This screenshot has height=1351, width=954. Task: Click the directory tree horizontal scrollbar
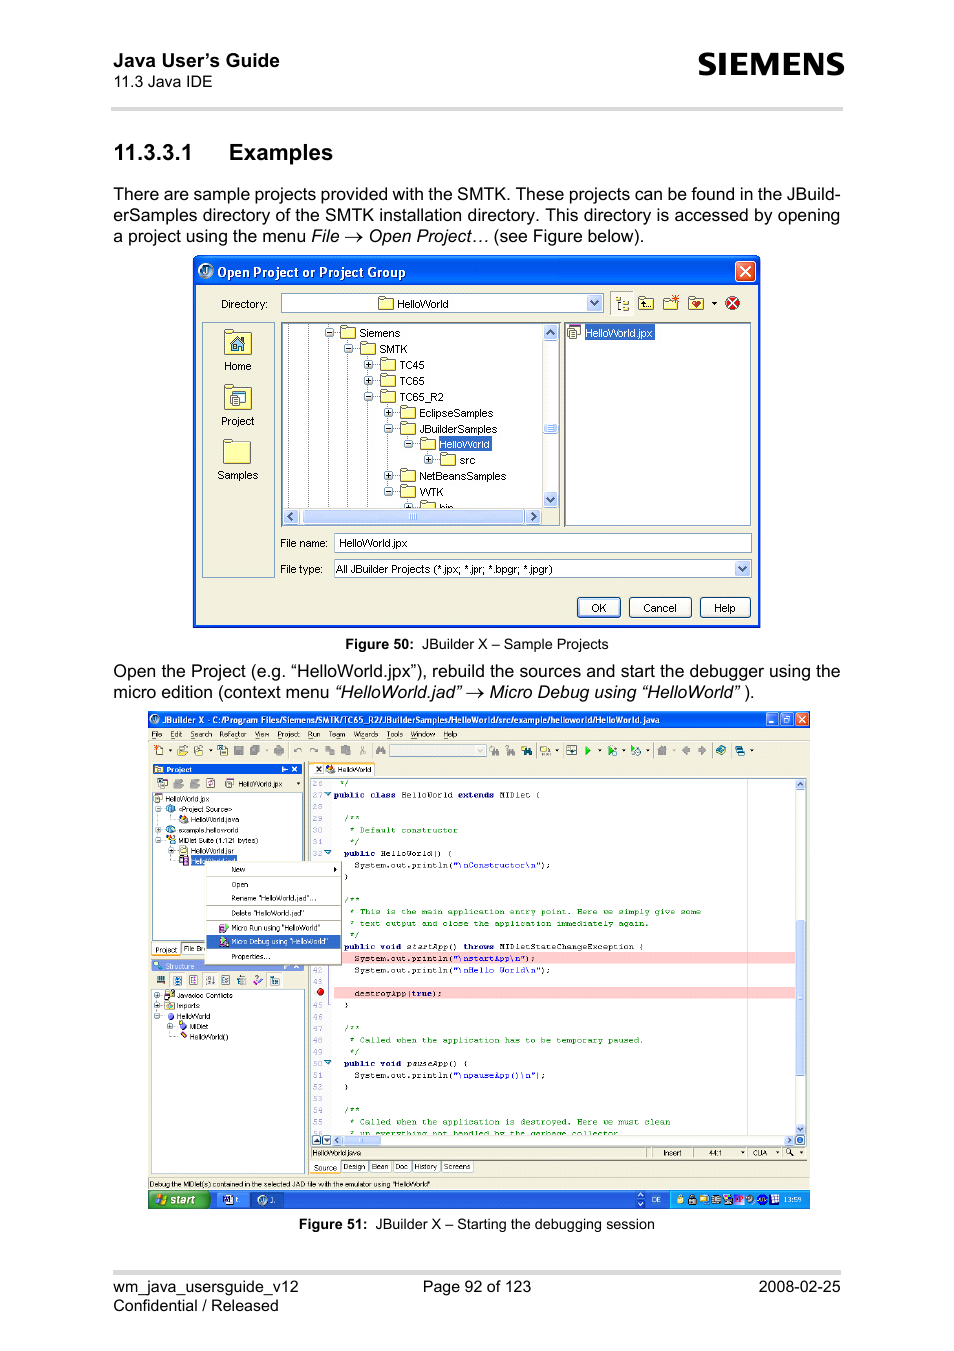412,517
